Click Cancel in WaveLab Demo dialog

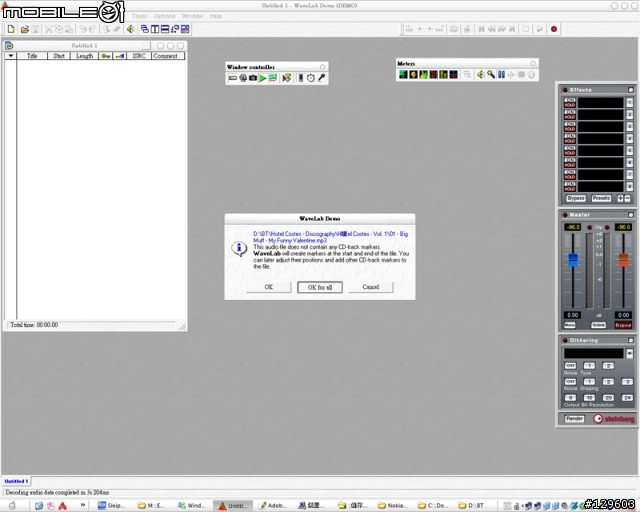tap(371, 287)
